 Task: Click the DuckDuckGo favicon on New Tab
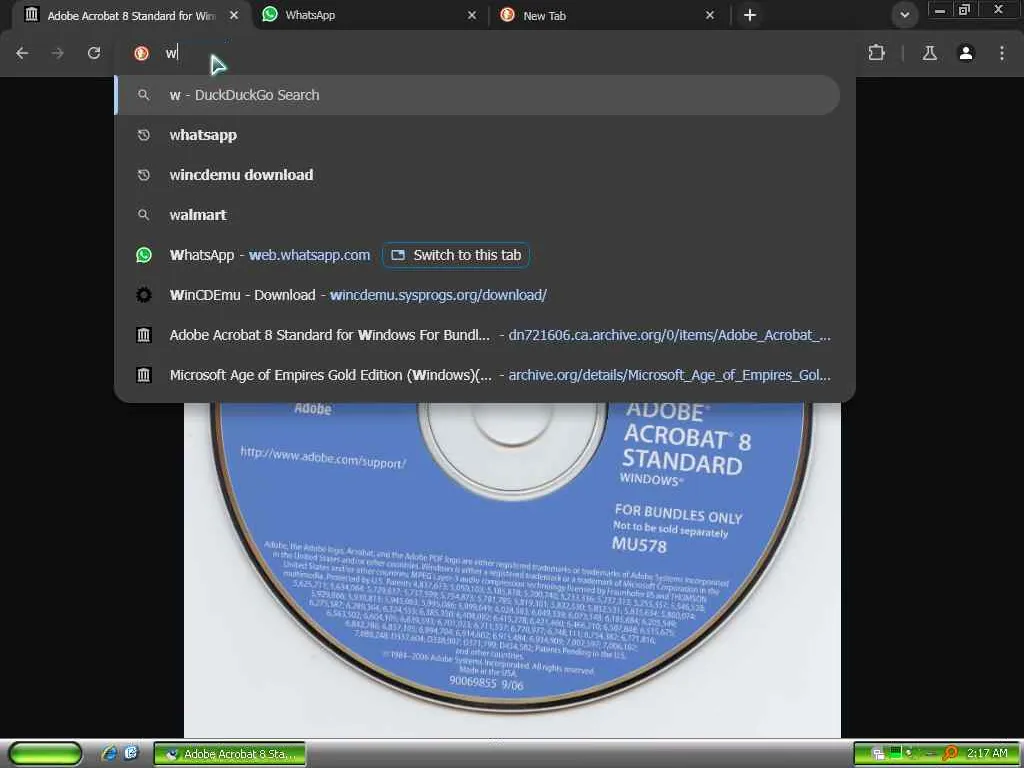pos(507,15)
